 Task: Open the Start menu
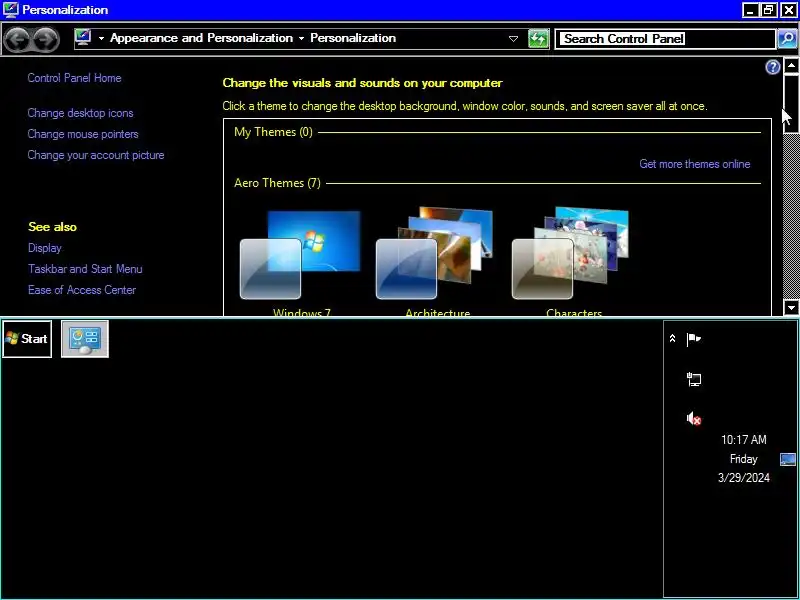coord(27,339)
